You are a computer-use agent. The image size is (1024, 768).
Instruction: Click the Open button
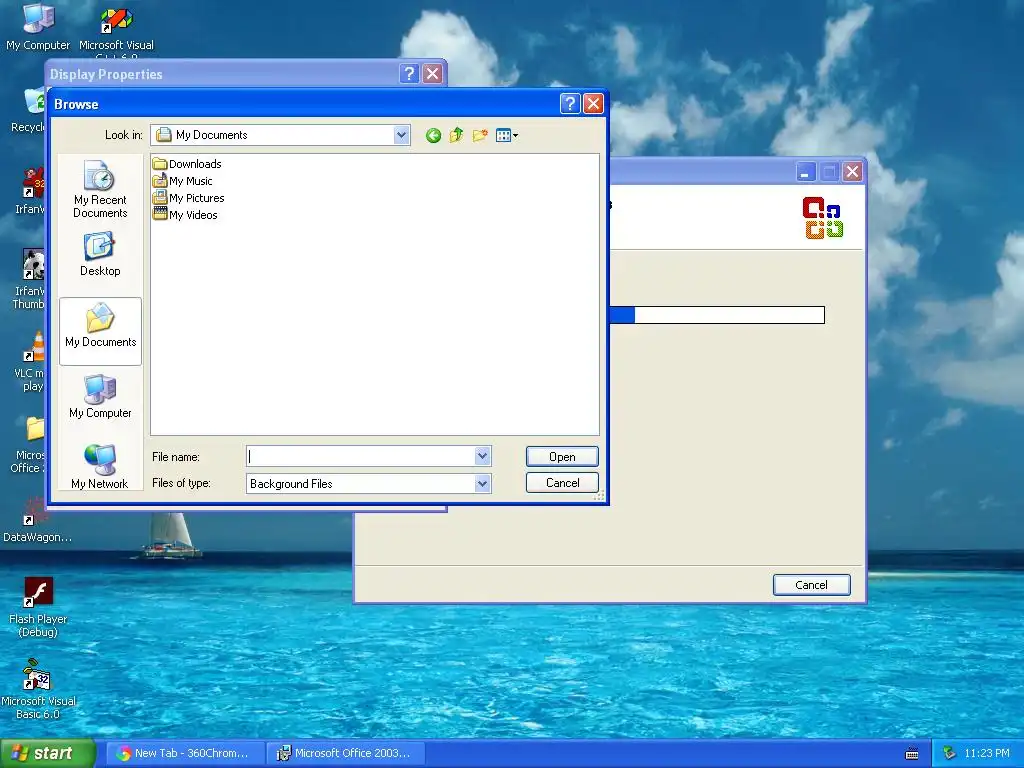click(x=562, y=456)
